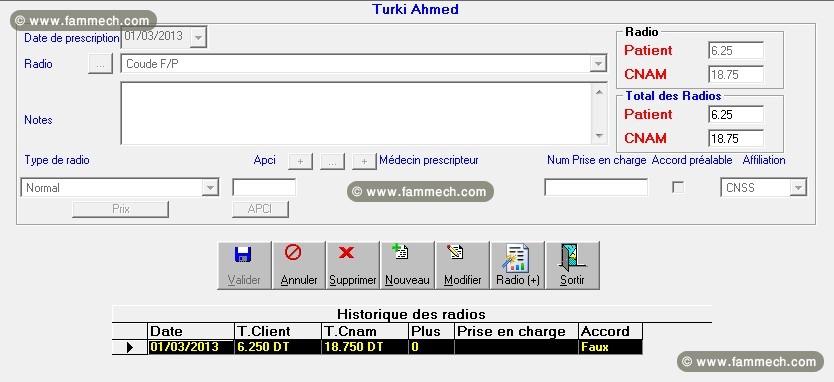Toggle the Accord préalable checkbox
Image resolution: width=834 pixels, height=382 pixels.
point(678,187)
